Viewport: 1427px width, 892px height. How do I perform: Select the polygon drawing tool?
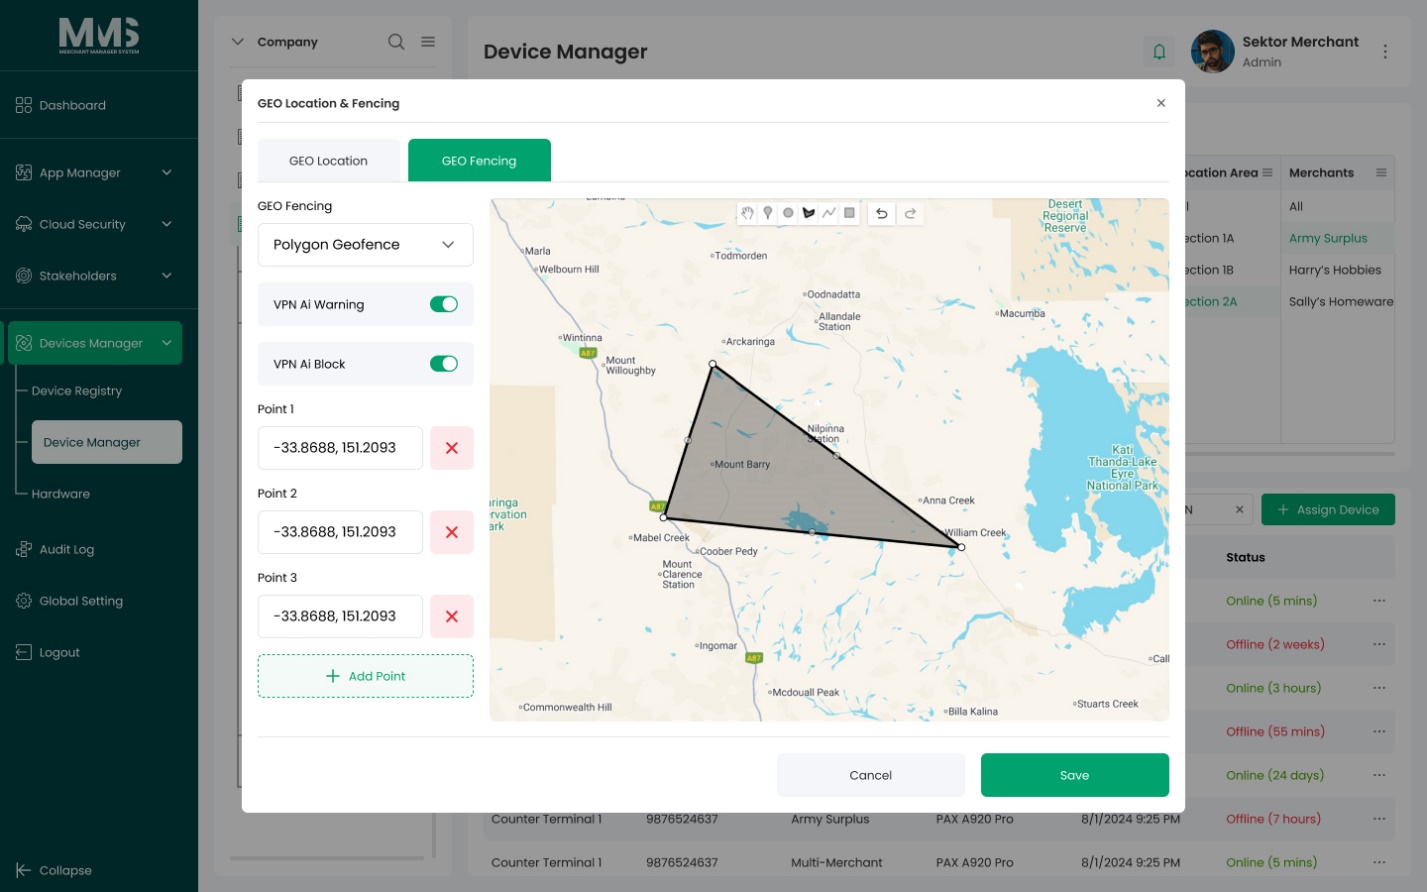(x=809, y=213)
